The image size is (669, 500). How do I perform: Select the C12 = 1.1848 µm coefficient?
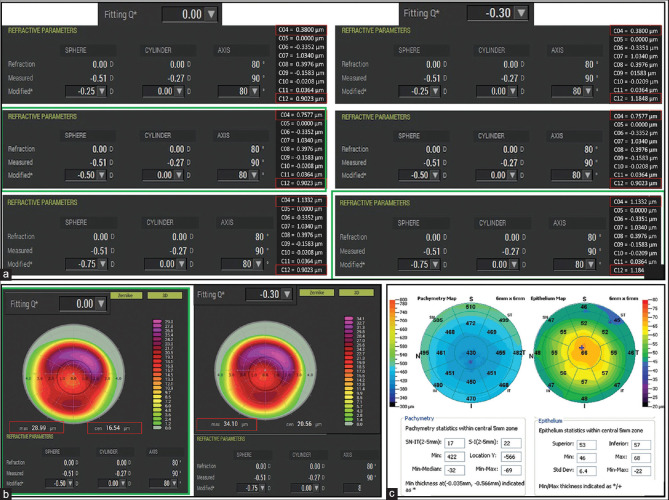(636, 99)
